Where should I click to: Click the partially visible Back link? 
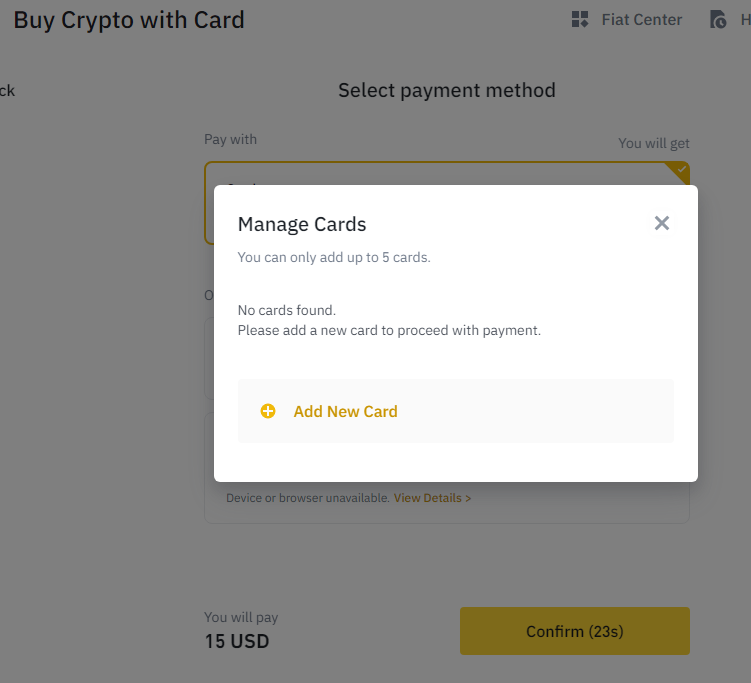(x=7, y=91)
